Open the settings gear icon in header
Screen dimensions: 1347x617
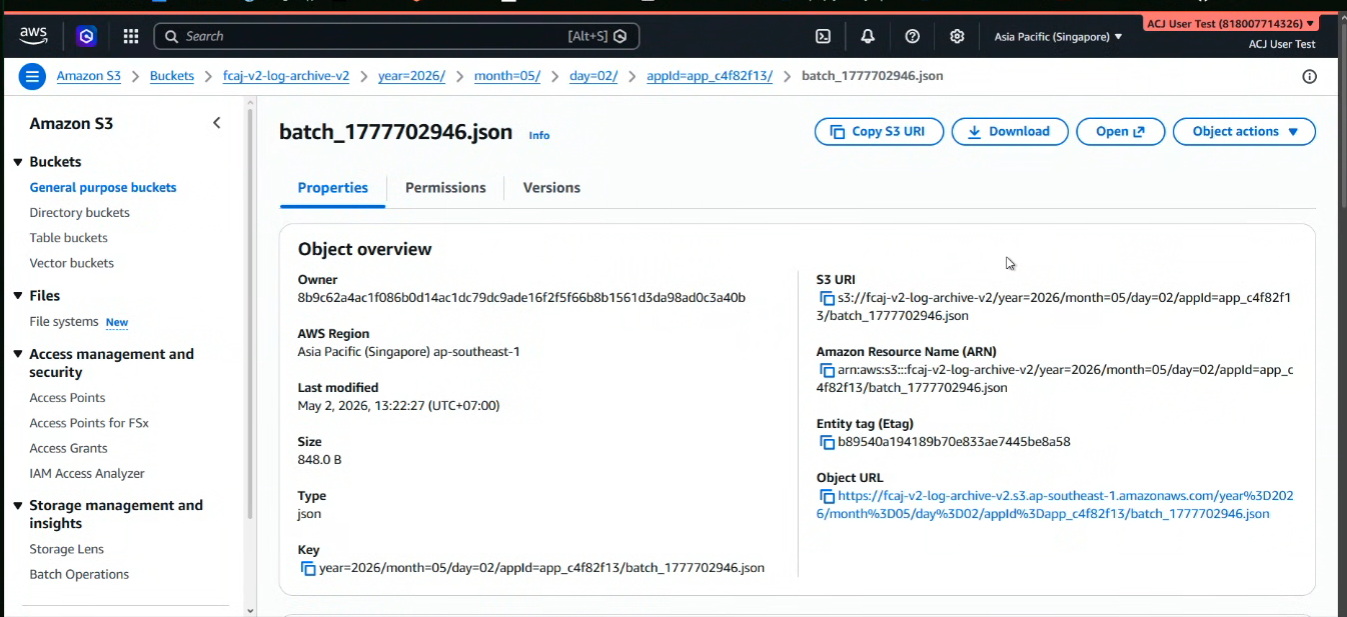[x=957, y=36]
